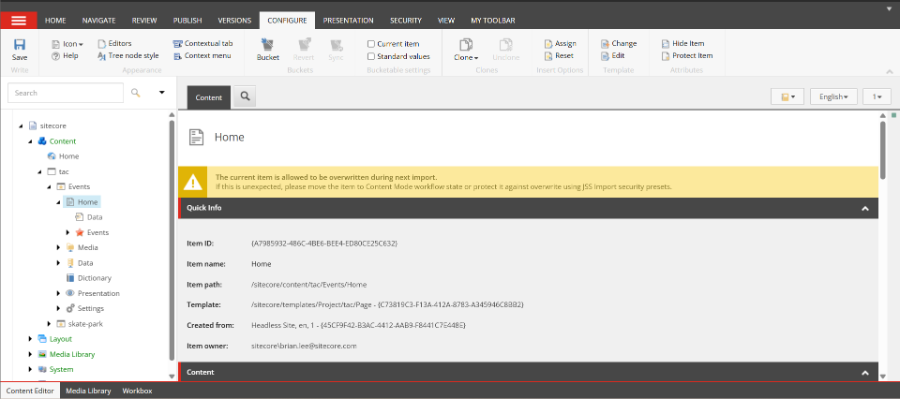Open the English language dropdown
This screenshot has width=900, height=399.
[x=833, y=96]
